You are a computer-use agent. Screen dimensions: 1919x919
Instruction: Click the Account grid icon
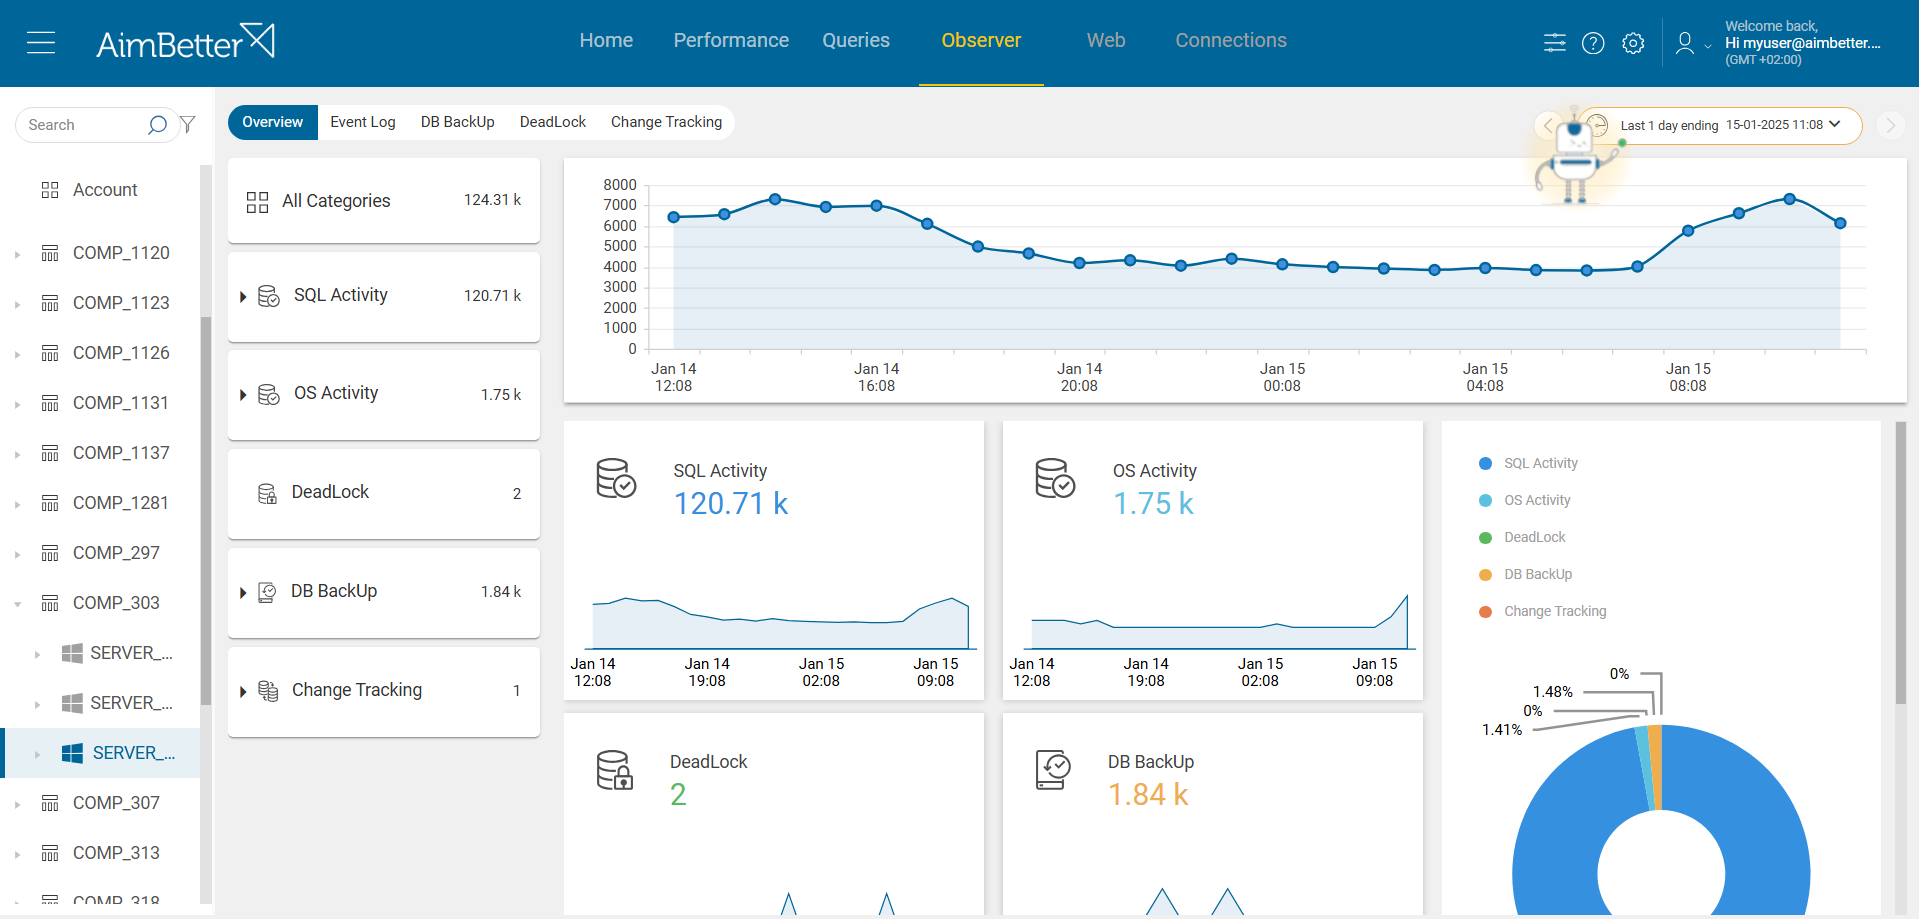click(50, 190)
